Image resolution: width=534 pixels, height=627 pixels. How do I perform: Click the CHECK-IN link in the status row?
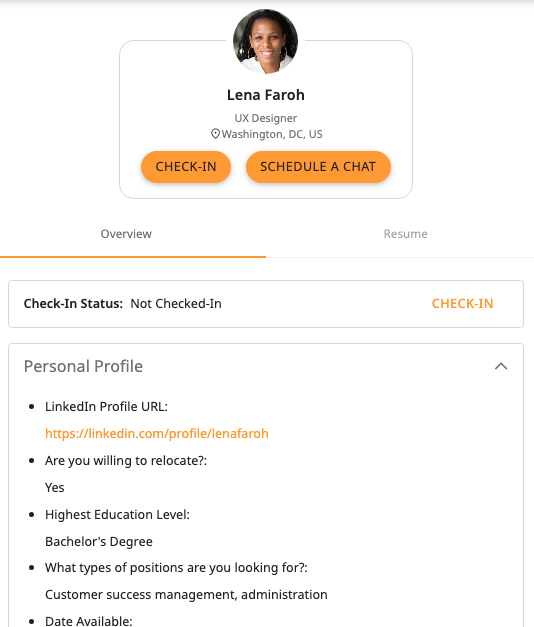[x=462, y=304]
